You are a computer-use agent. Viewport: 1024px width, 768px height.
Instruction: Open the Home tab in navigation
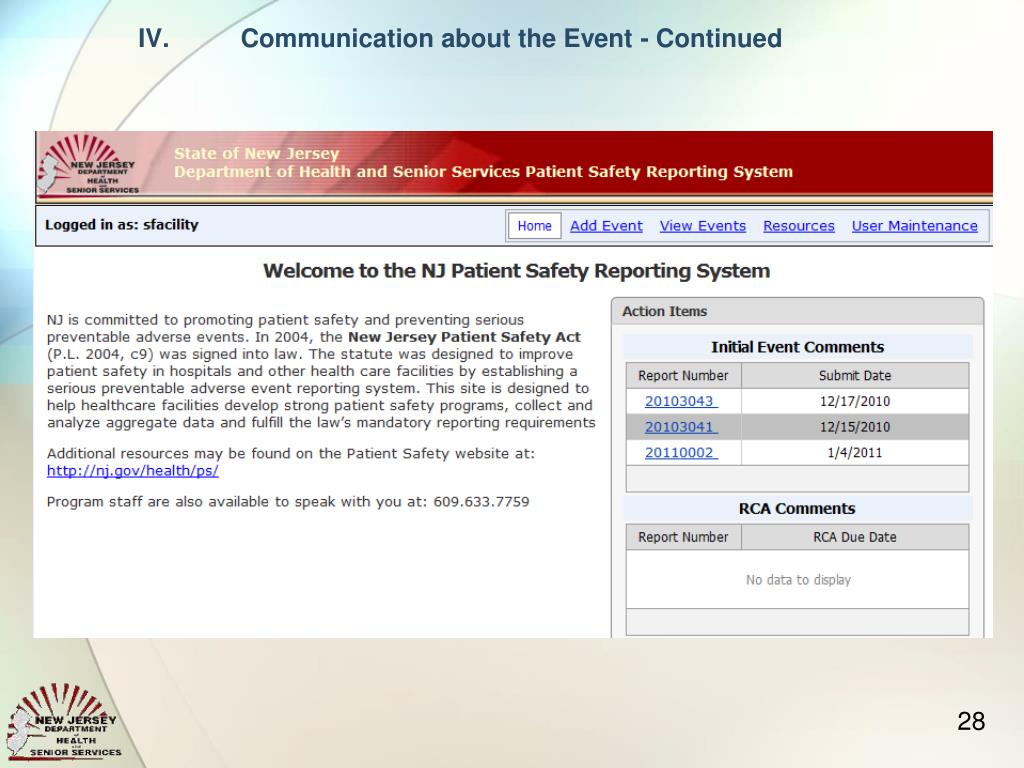[534, 226]
